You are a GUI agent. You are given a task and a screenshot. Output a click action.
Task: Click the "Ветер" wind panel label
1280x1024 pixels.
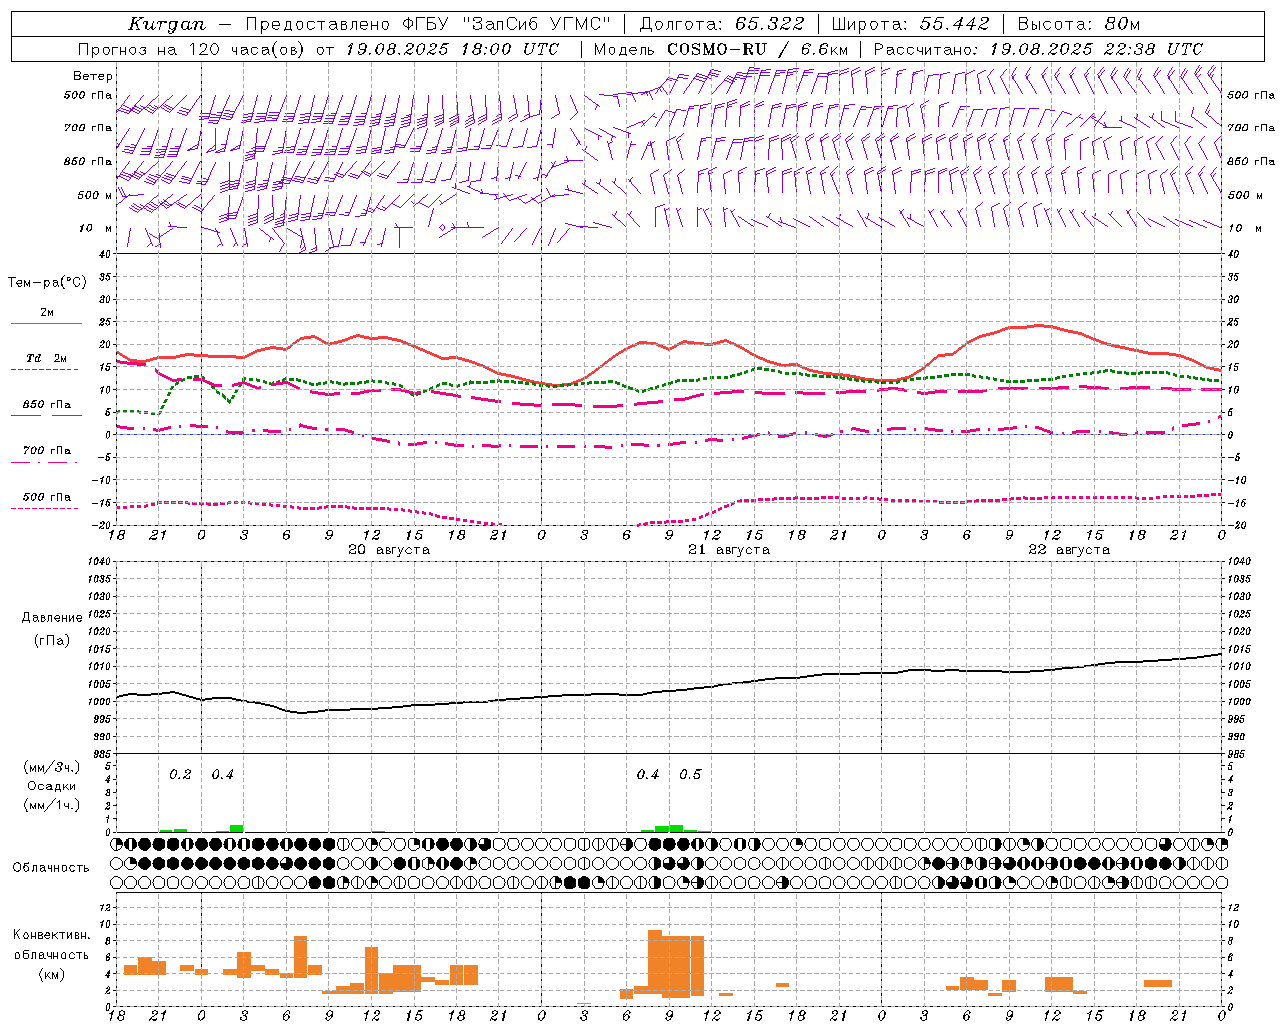click(x=93, y=76)
